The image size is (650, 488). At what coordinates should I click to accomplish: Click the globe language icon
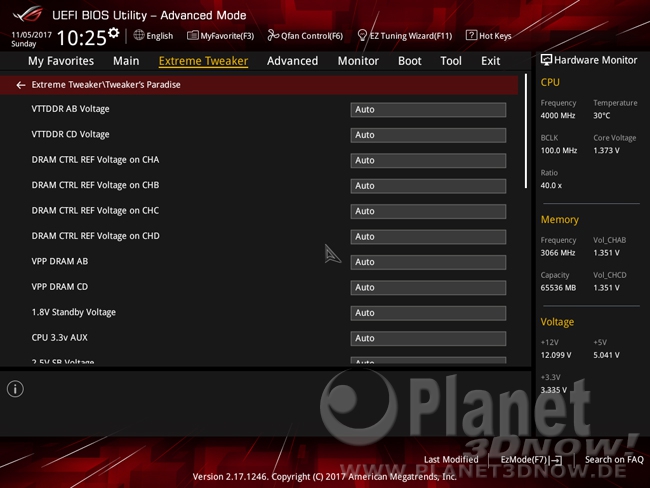tap(139, 35)
